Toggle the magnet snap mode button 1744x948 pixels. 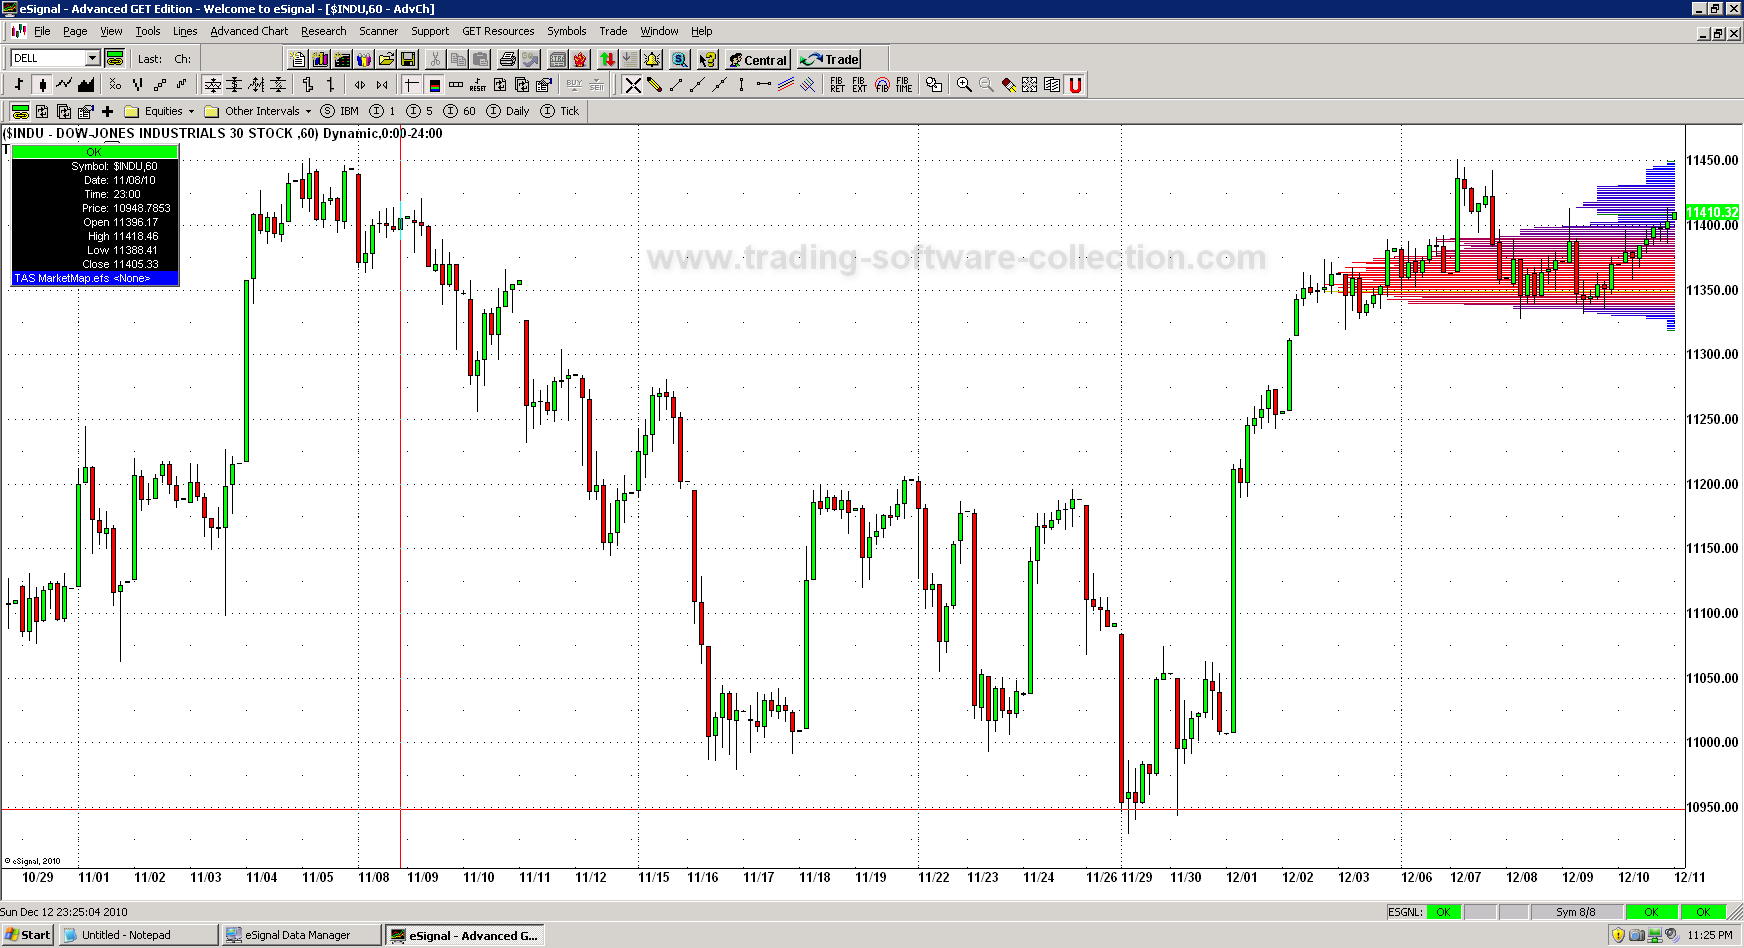[1075, 85]
